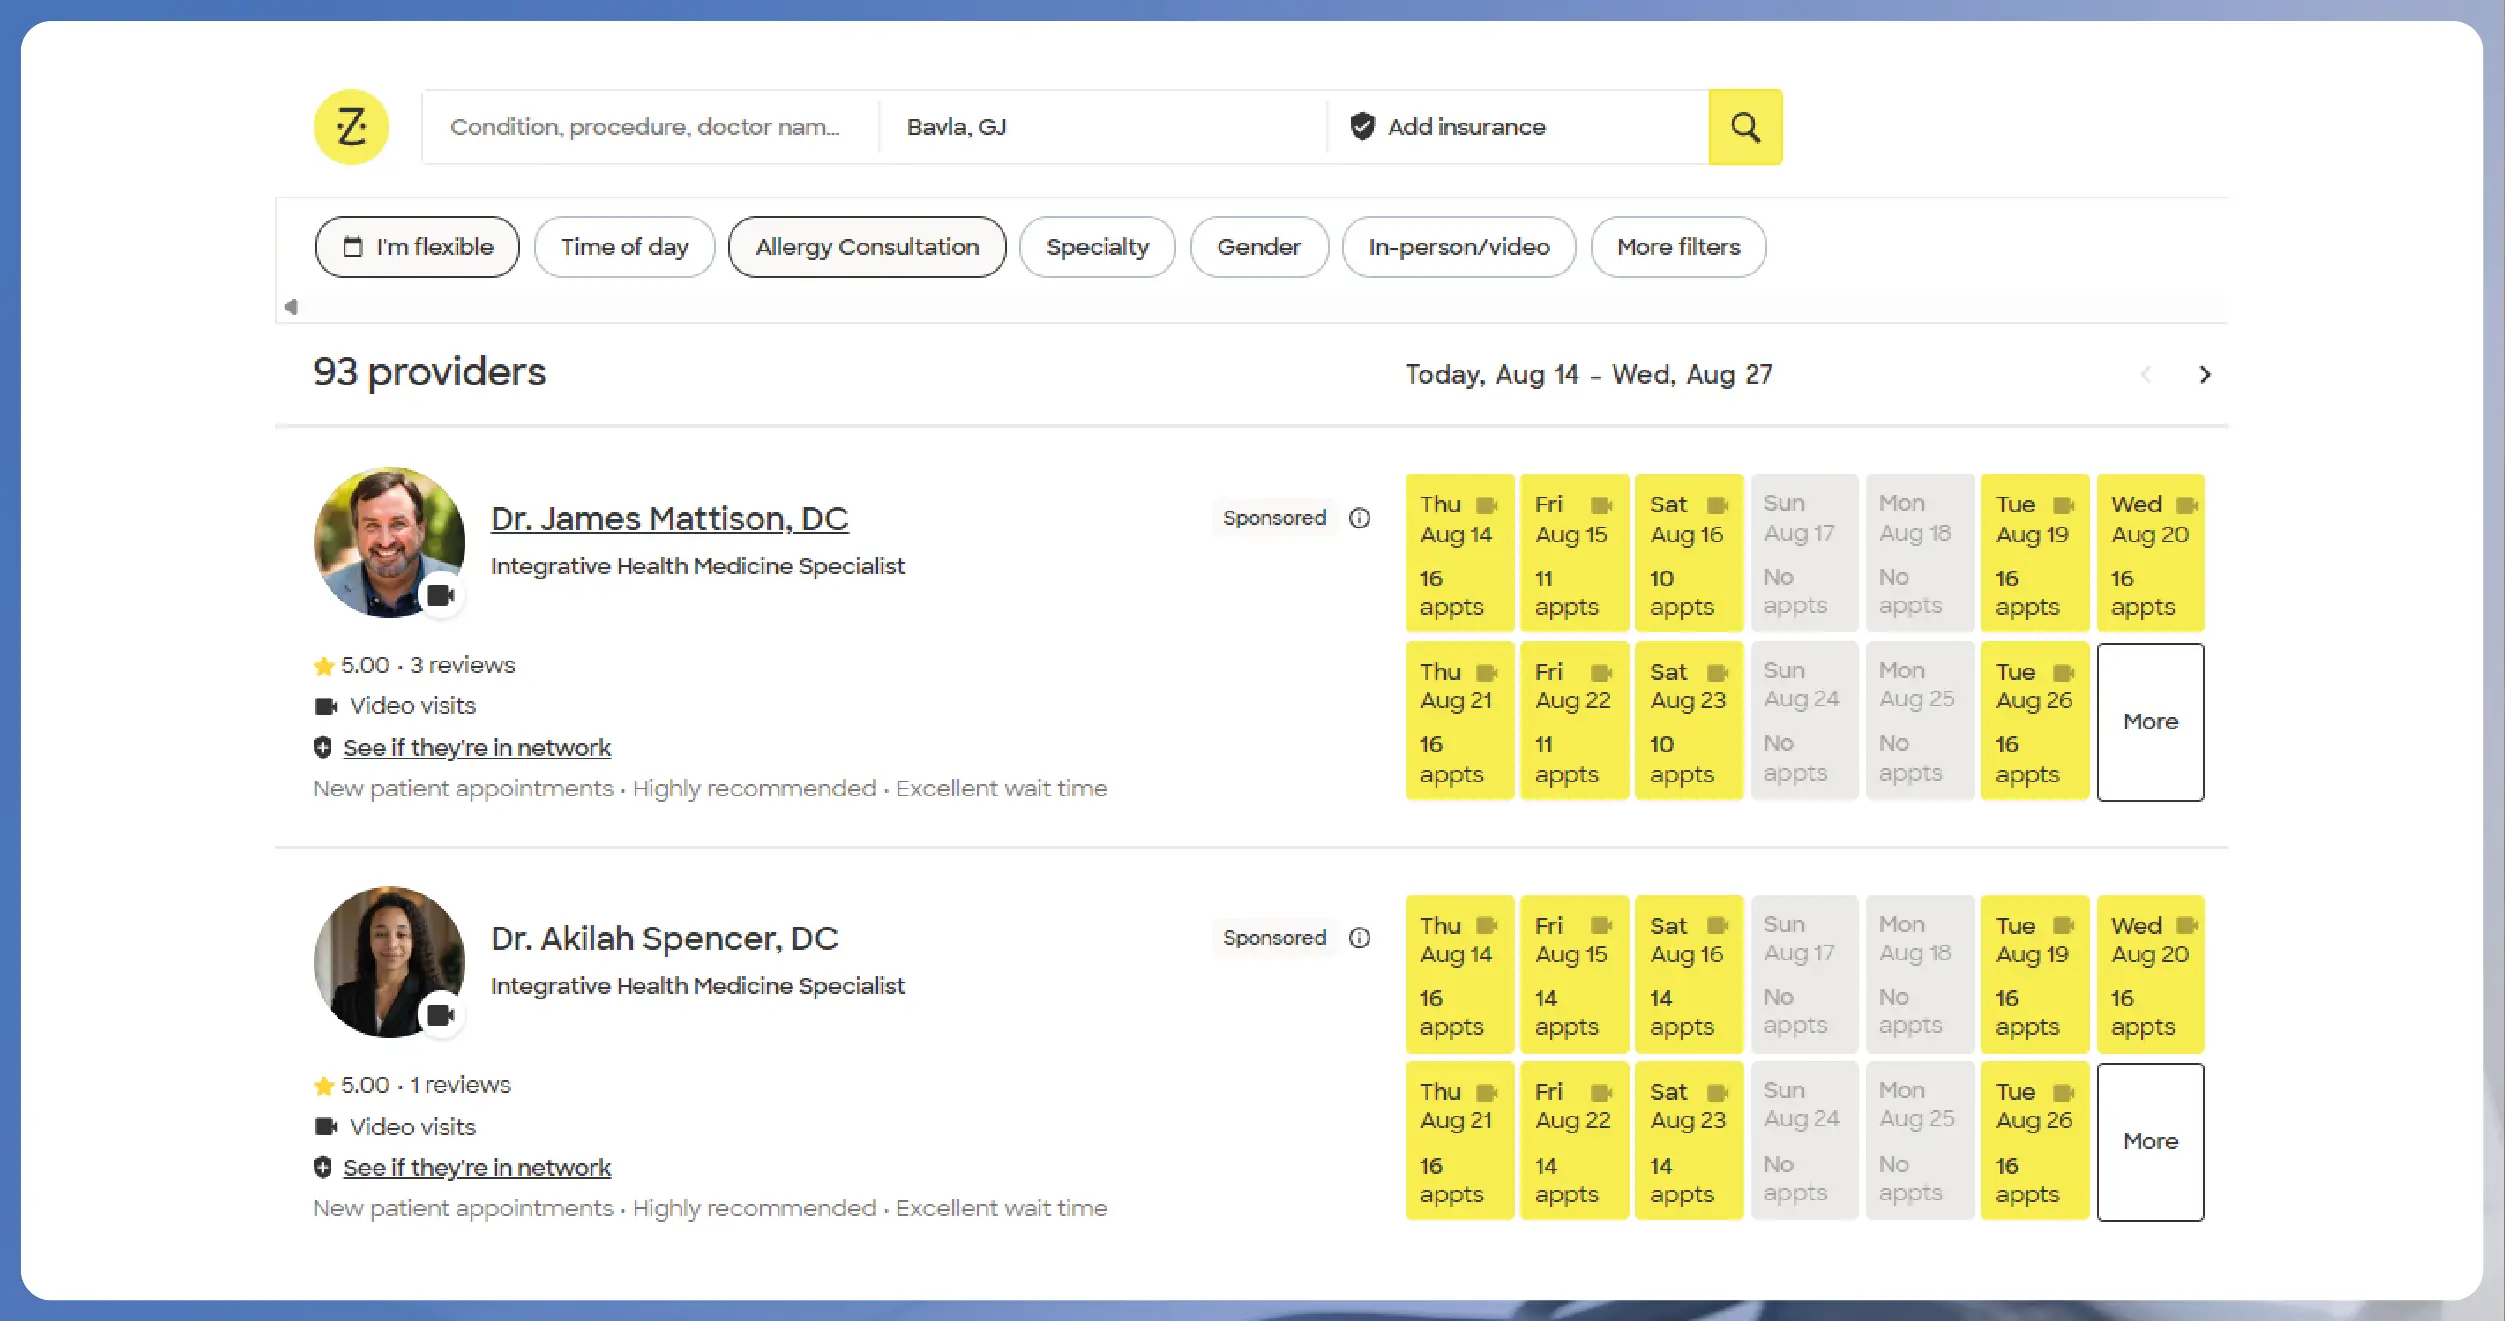Click the video visits camera icon for Dr. Spencer
The image size is (2505, 1321).
(325, 1126)
